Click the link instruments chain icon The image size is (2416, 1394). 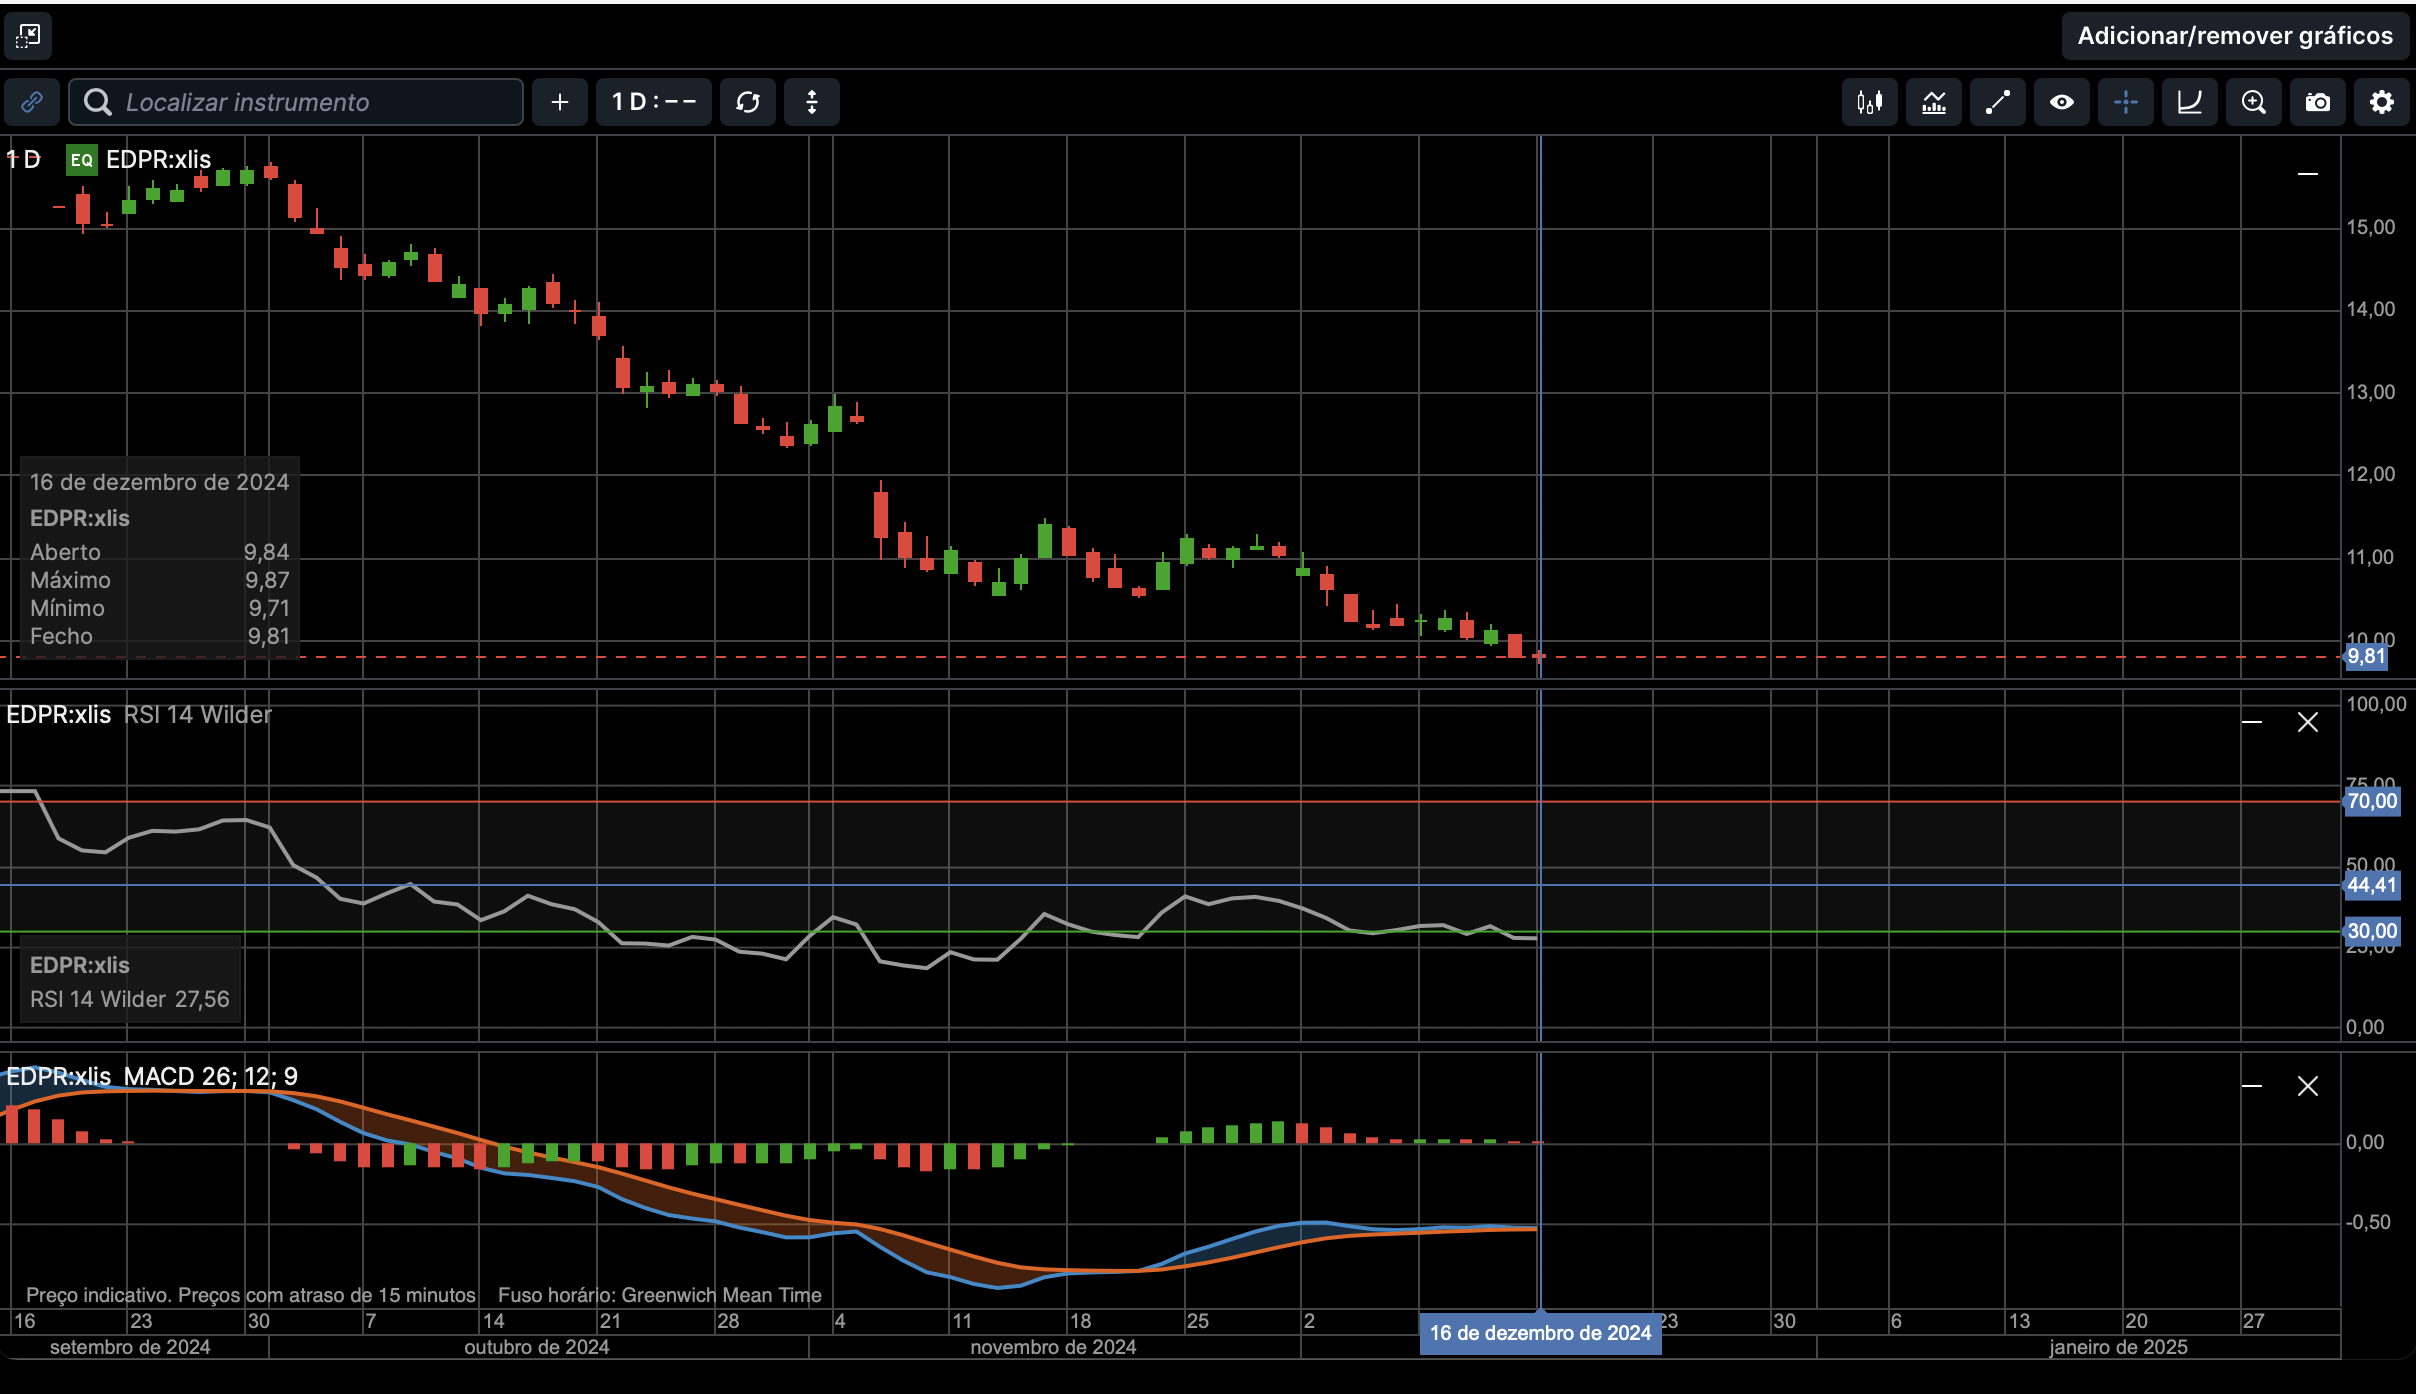[x=32, y=102]
